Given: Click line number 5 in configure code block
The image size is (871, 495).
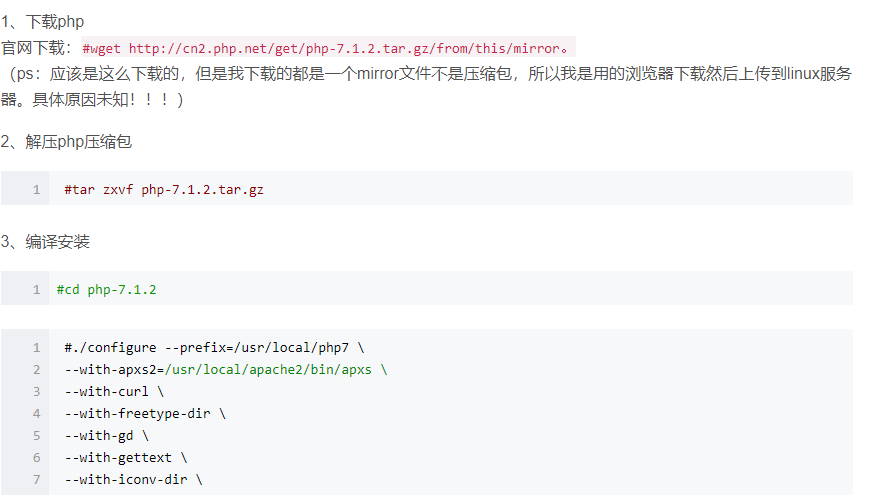Looking at the screenshot, I should [37, 436].
